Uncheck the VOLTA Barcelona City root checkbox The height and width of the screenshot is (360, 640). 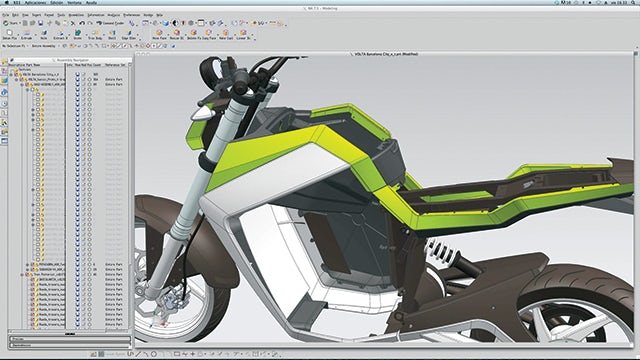click(16, 75)
